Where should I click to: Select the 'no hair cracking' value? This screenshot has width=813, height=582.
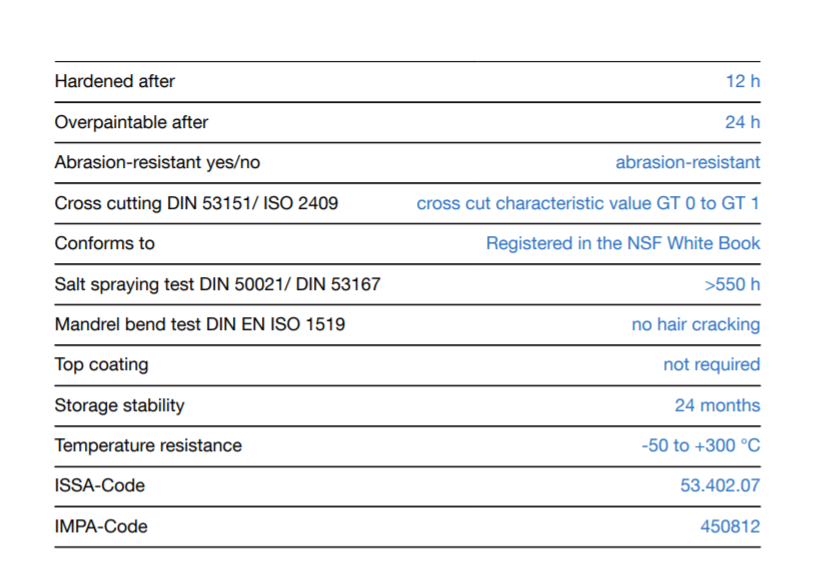(695, 324)
